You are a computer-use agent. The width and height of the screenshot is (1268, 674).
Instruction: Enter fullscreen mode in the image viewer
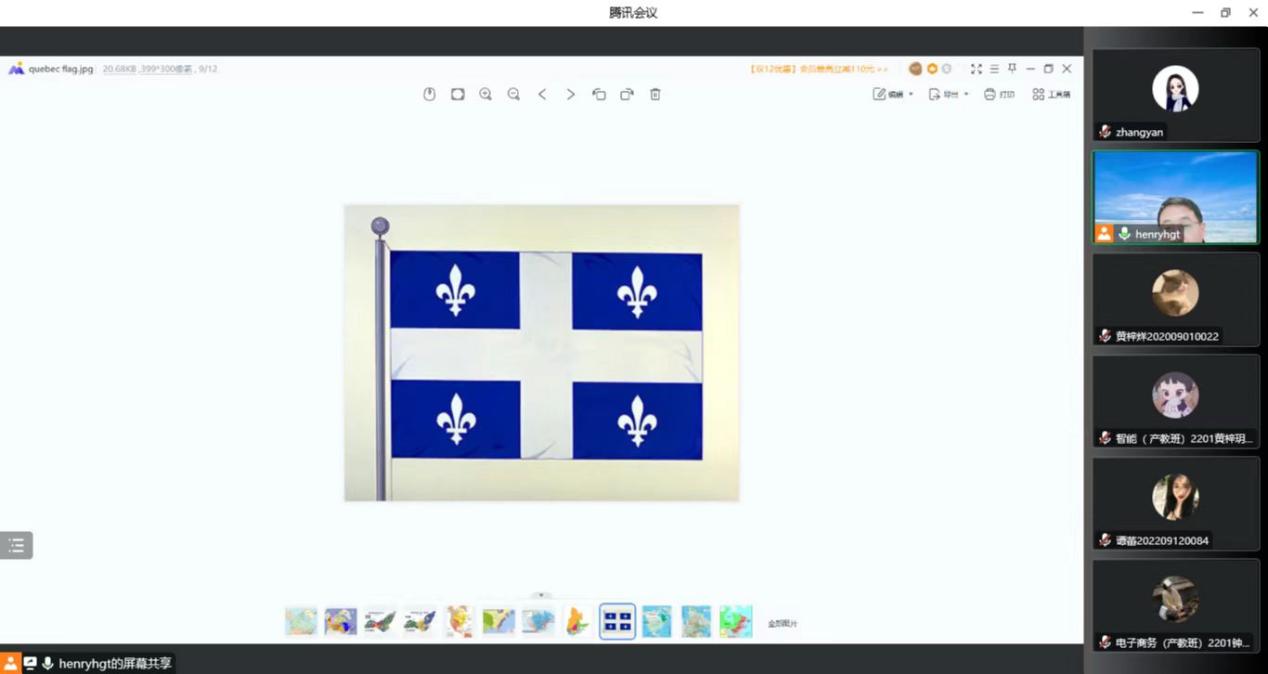coord(976,69)
